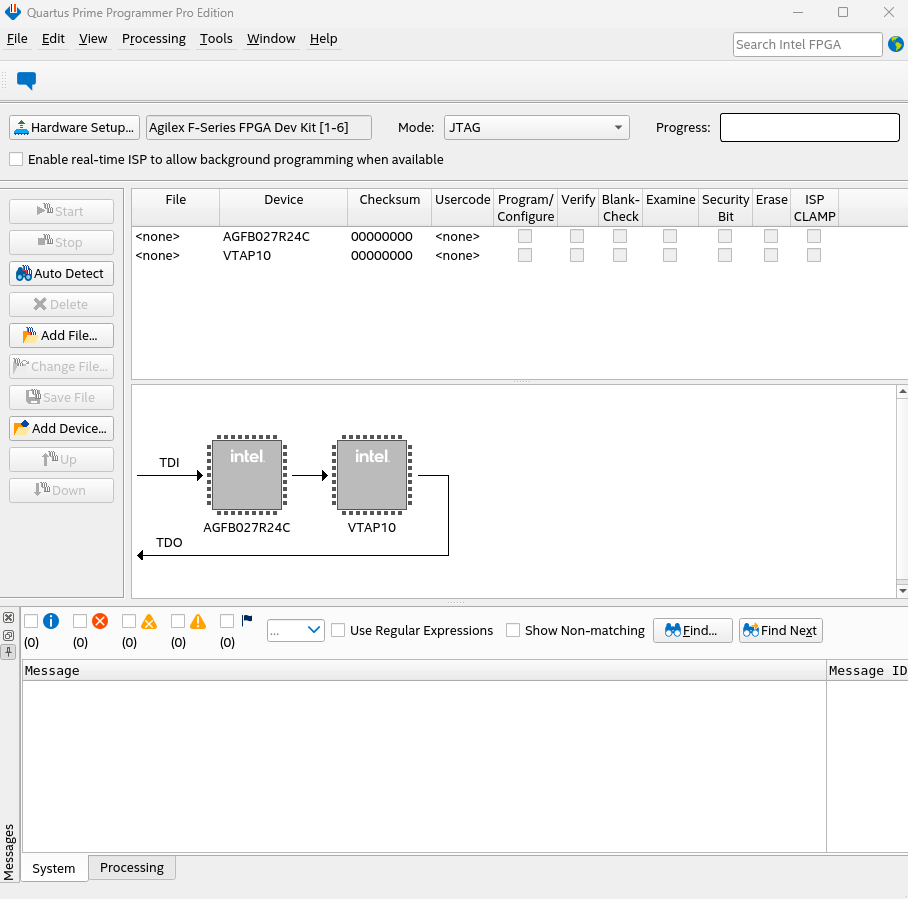Screen dimensions: 908x899
Task: Toggle the Show Non-matching checkbox
Action: [513, 630]
